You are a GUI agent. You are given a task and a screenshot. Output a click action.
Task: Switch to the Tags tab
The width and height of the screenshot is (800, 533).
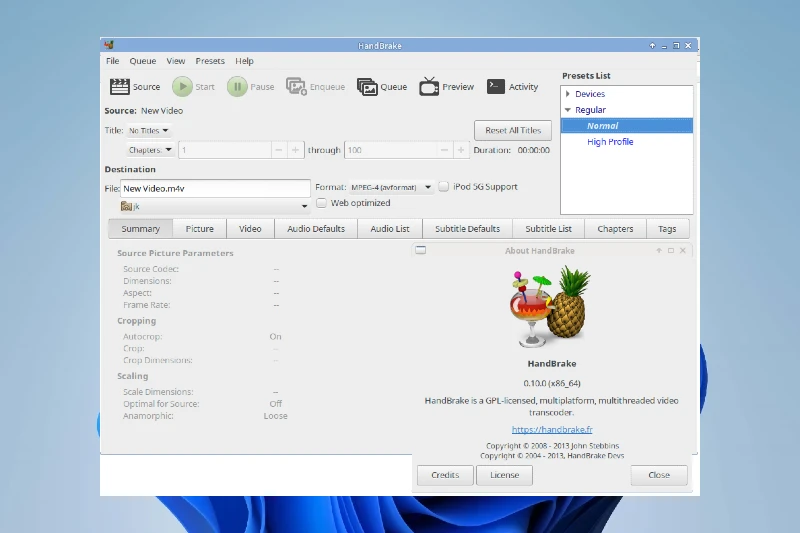[667, 229]
